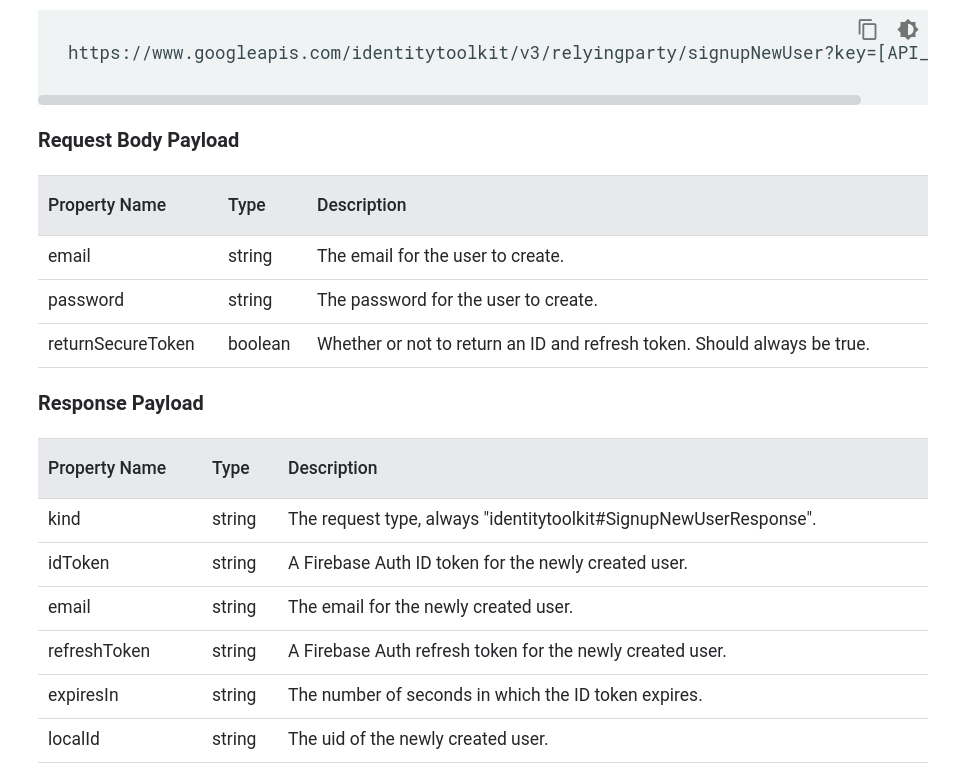This screenshot has height=783, width=956.
Task: Click the Response Payload section header
Action: click(x=120, y=403)
